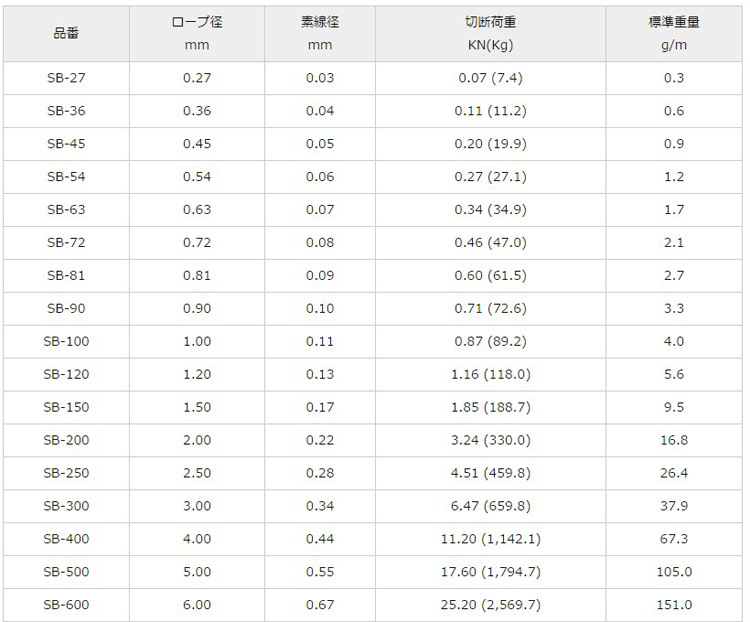Click the SB-45 row label
Image resolution: width=750 pixels, height=622 pixels.
pos(66,144)
